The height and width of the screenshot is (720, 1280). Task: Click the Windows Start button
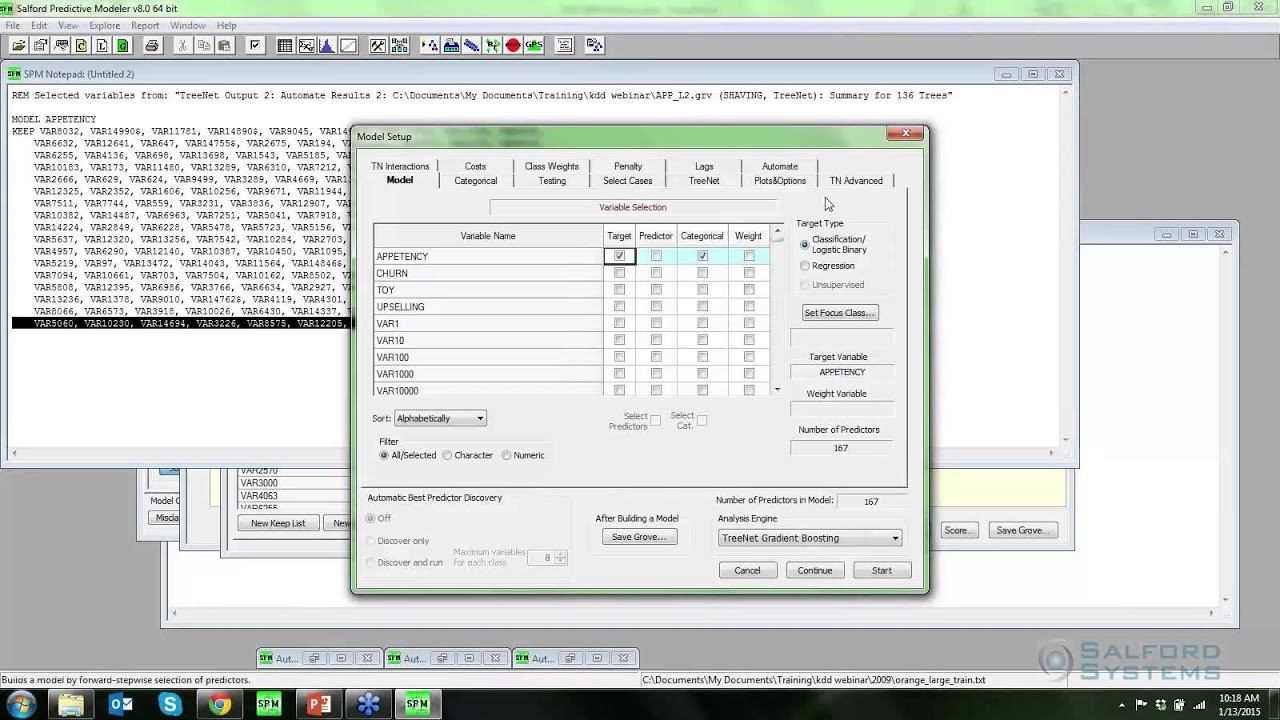coord(21,705)
